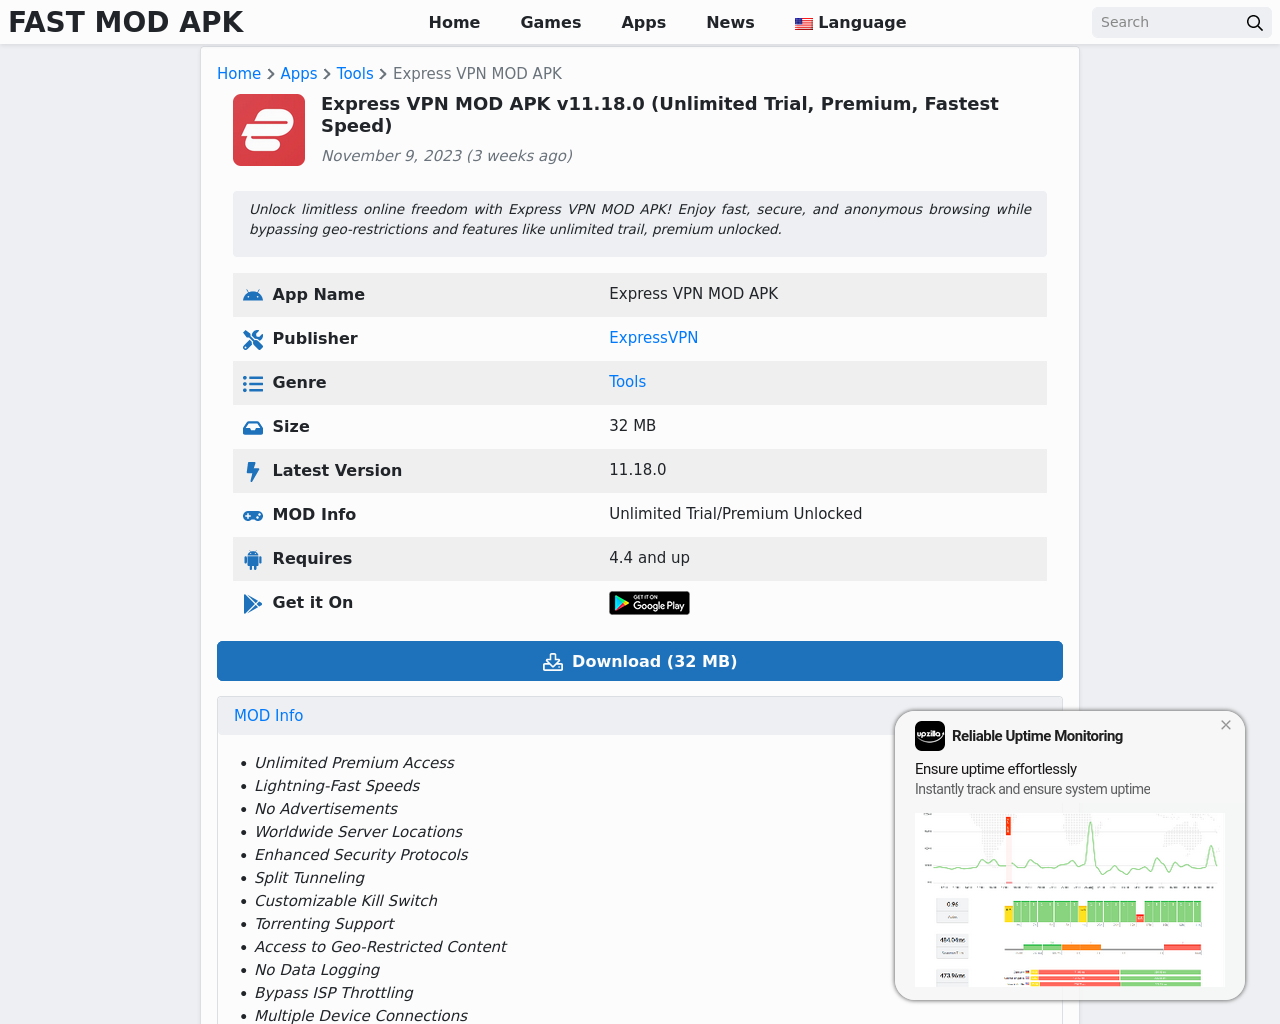This screenshot has width=1280, height=1024.
Task: Click the tools icon beside Publisher
Action: (253, 339)
